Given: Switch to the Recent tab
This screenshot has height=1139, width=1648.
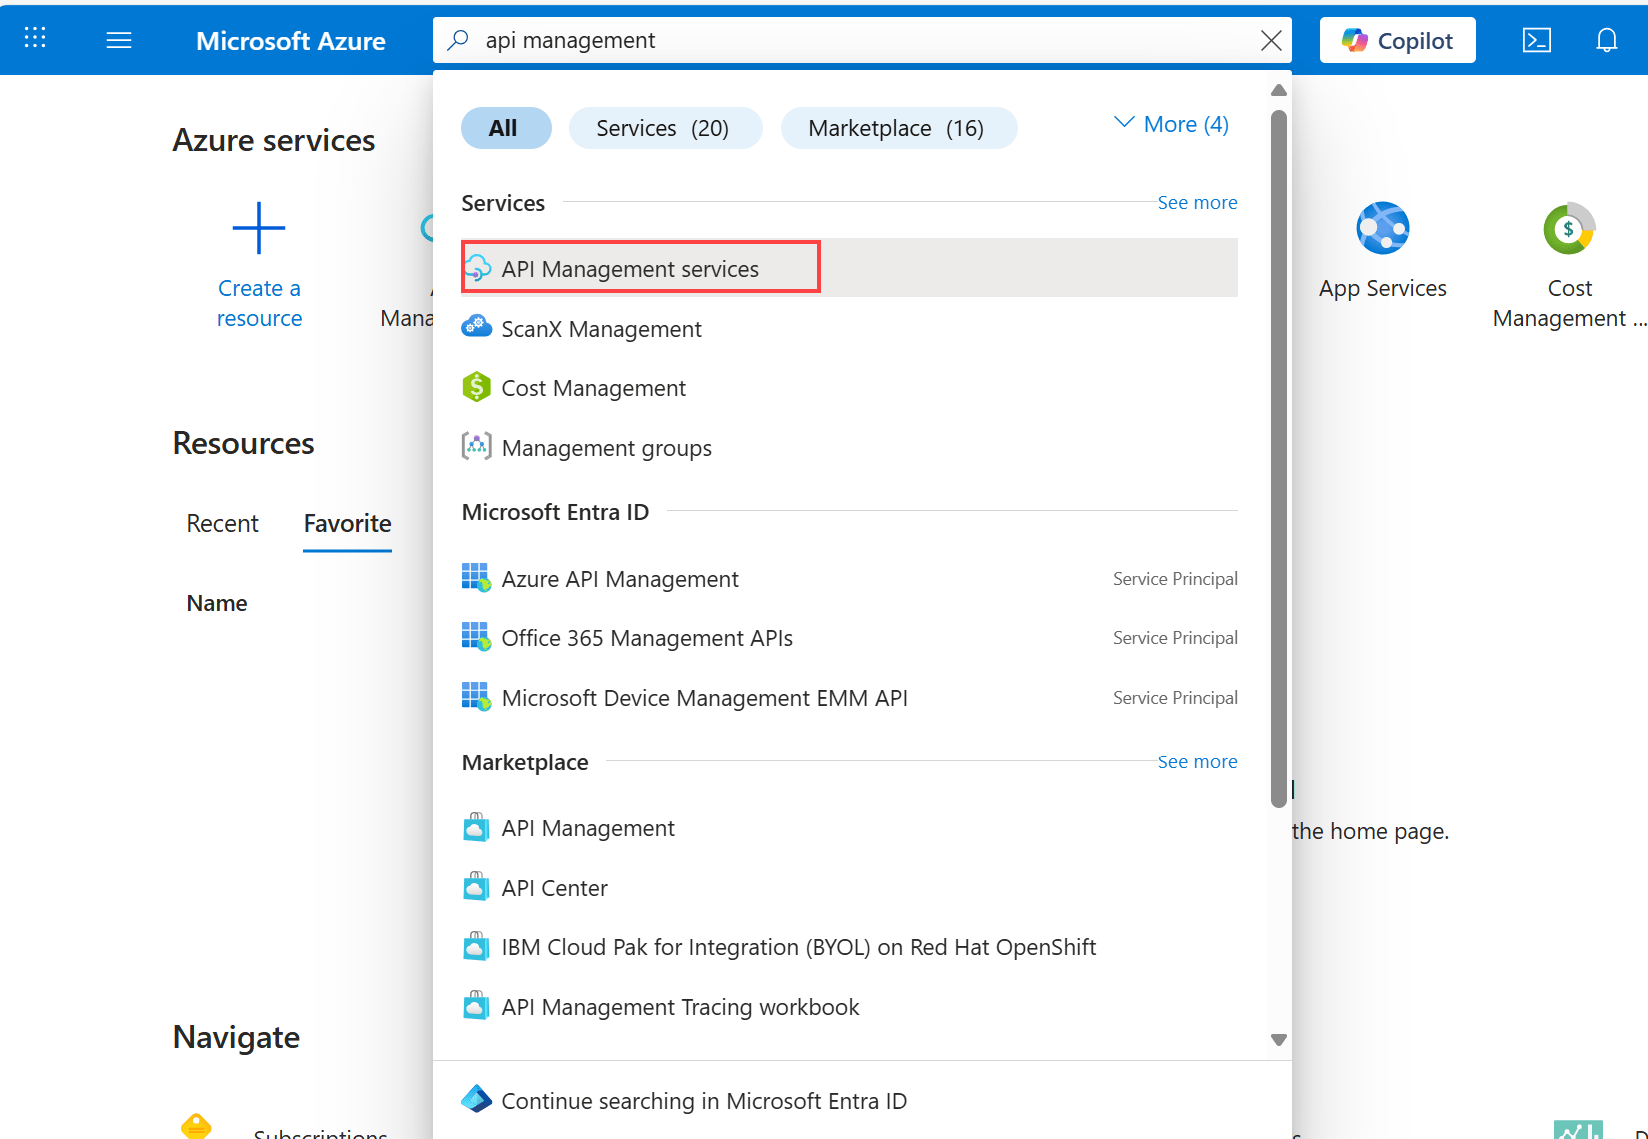Looking at the screenshot, I should 222,523.
